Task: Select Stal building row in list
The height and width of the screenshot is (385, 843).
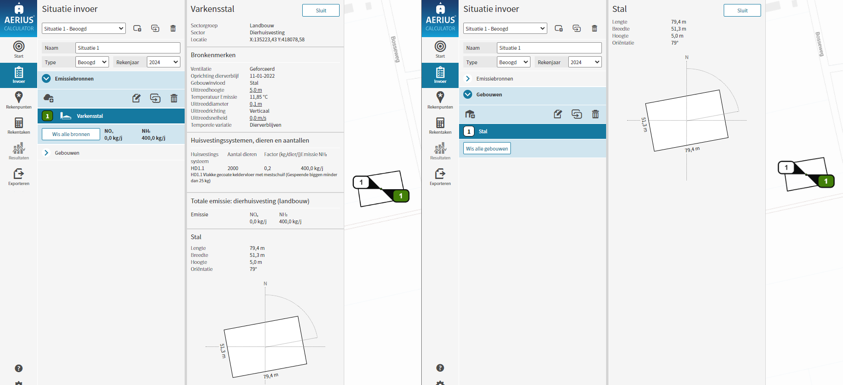Action: (x=532, y=131)
